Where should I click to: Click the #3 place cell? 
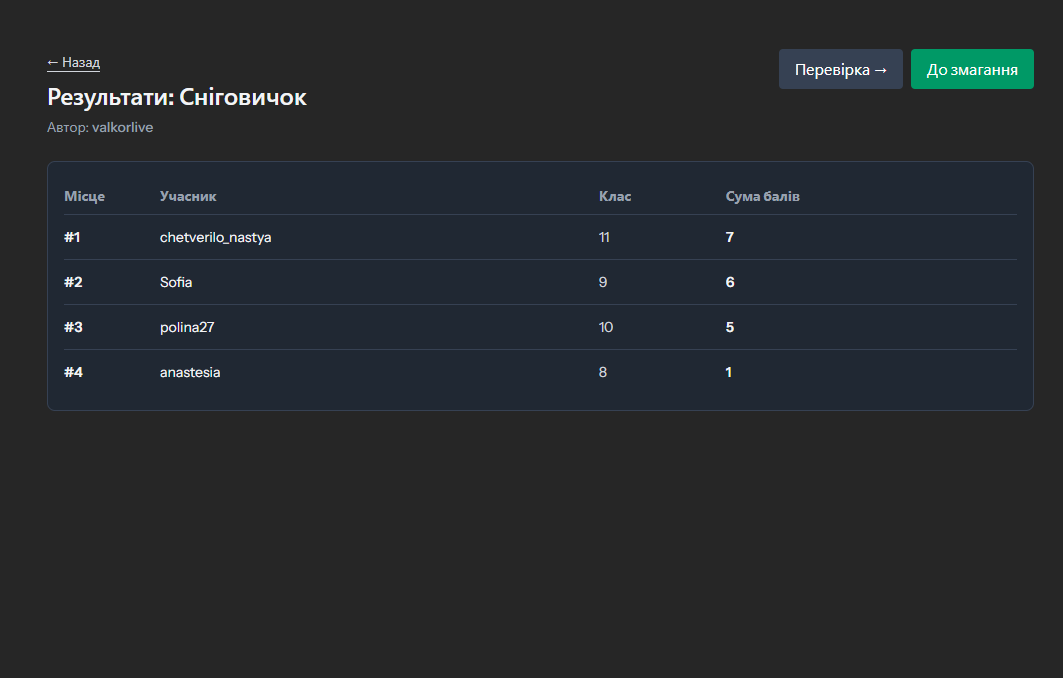point(73,327)
